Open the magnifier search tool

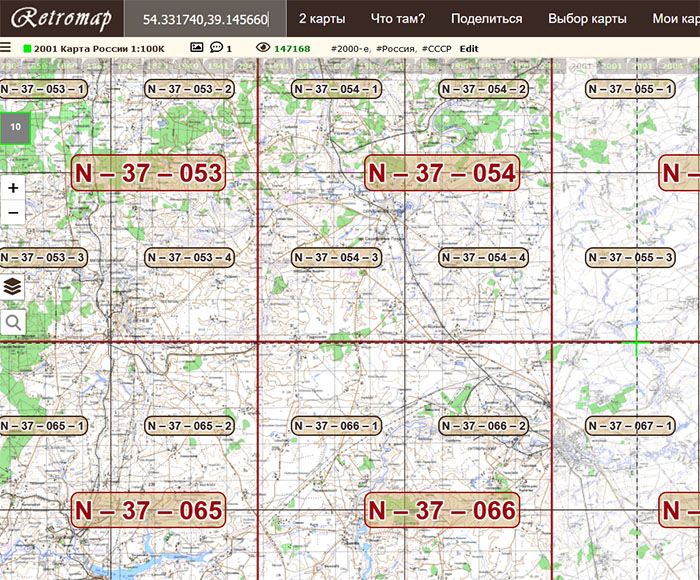pos(13,322)
